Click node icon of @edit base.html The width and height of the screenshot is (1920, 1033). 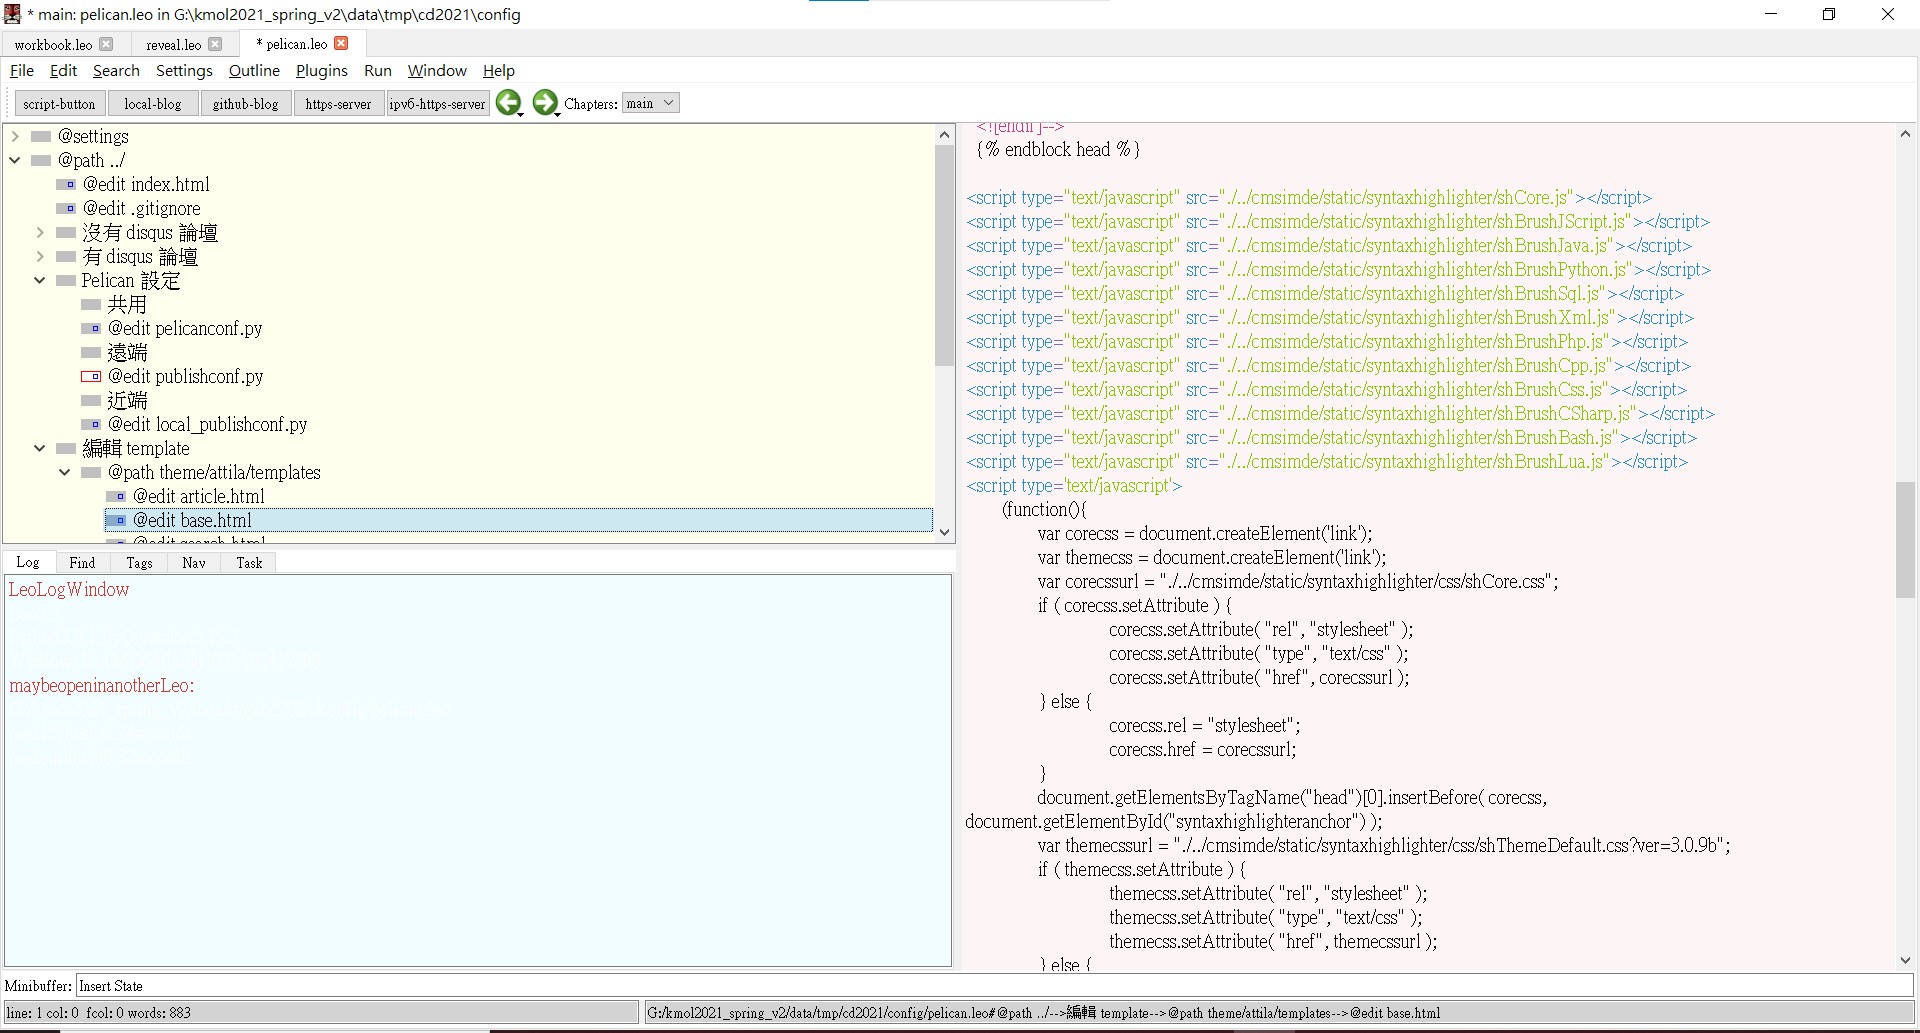[x=116, y=520]
